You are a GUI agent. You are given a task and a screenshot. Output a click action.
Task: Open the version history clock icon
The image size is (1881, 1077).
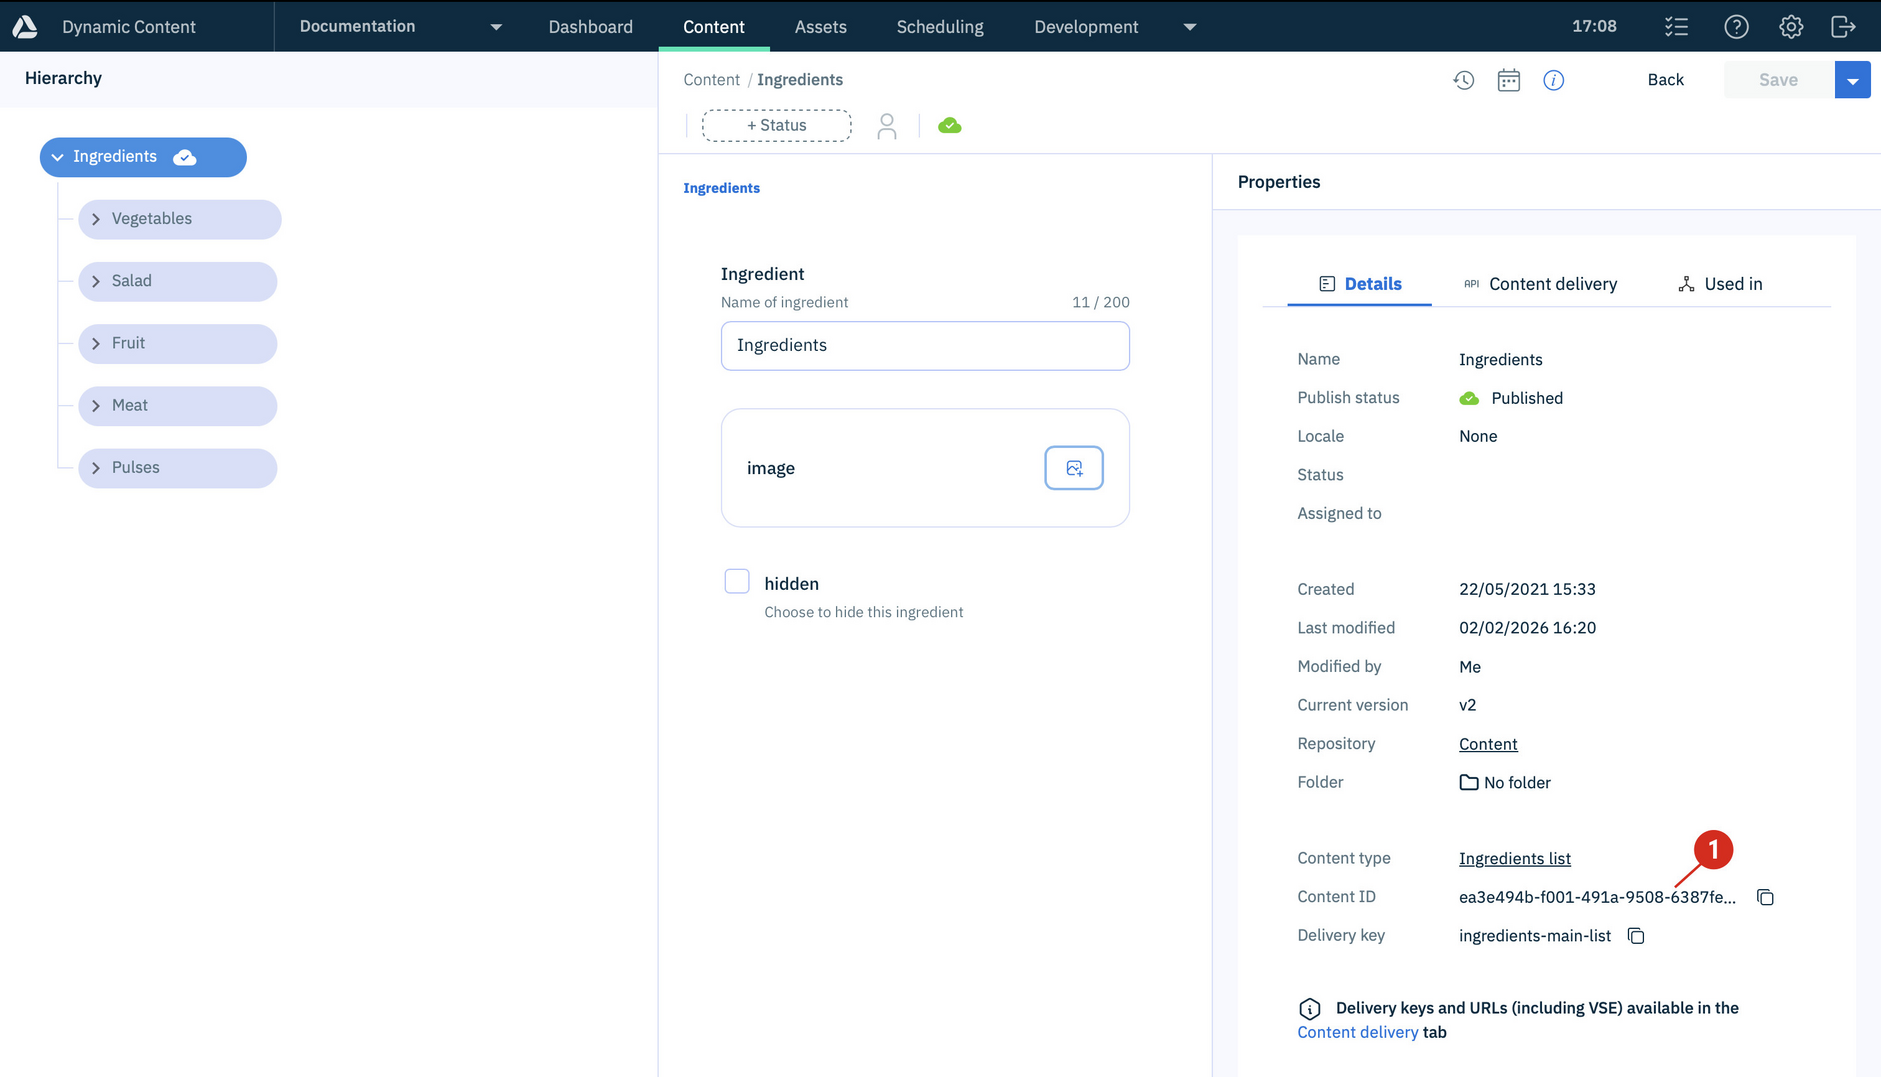click(x=1463, y=80)
